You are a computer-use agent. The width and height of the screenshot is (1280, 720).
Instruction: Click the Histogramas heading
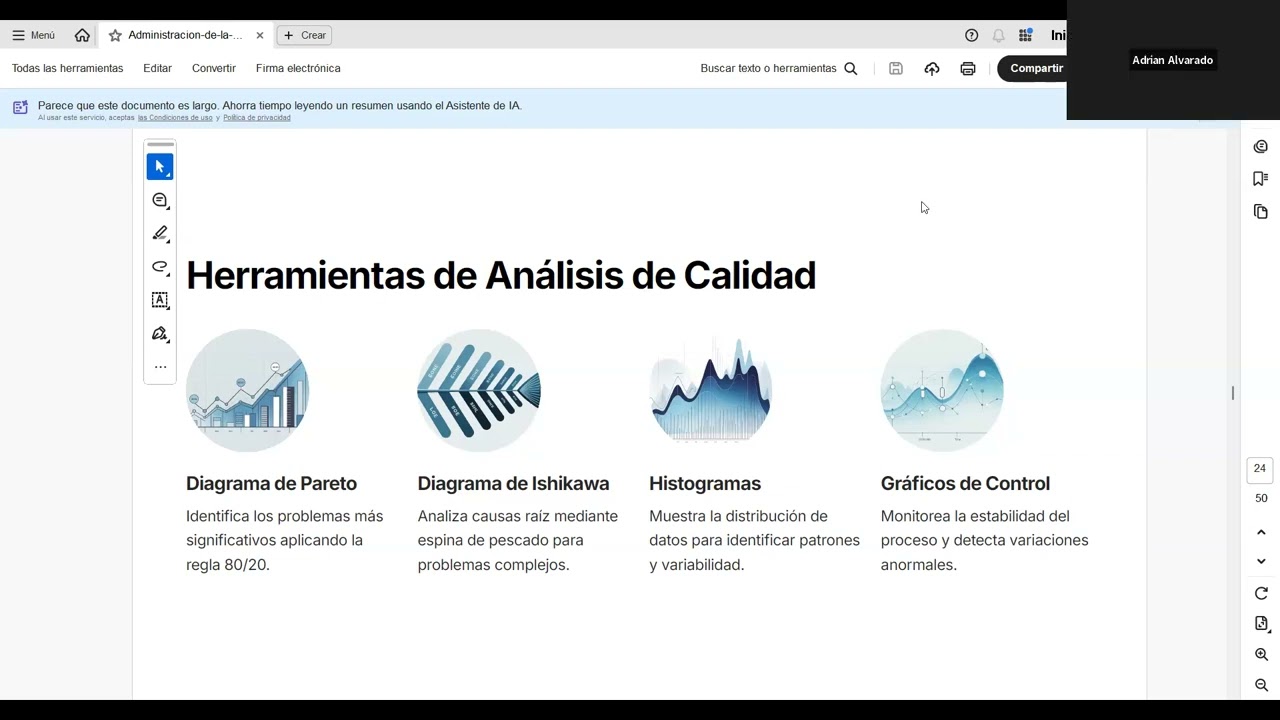705,483
